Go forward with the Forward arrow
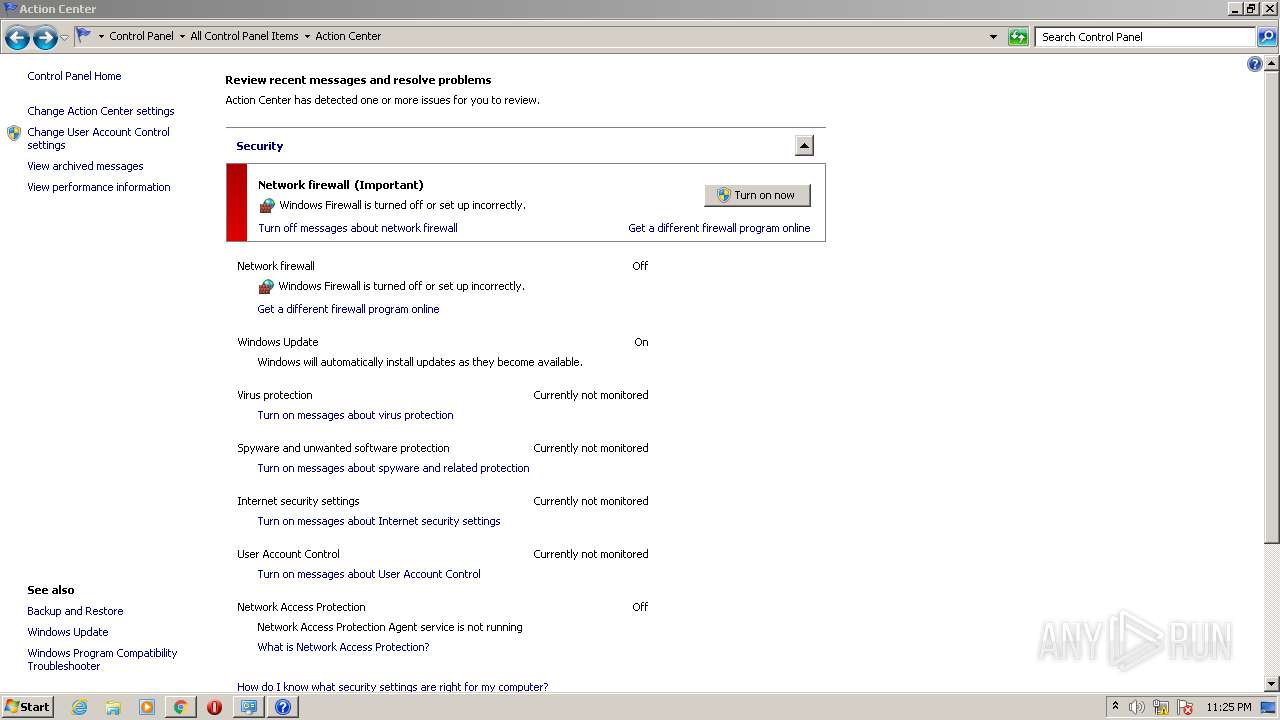The height and width of the screenshot is (720, 1280). pyautogui.click(x=45, y=38)
